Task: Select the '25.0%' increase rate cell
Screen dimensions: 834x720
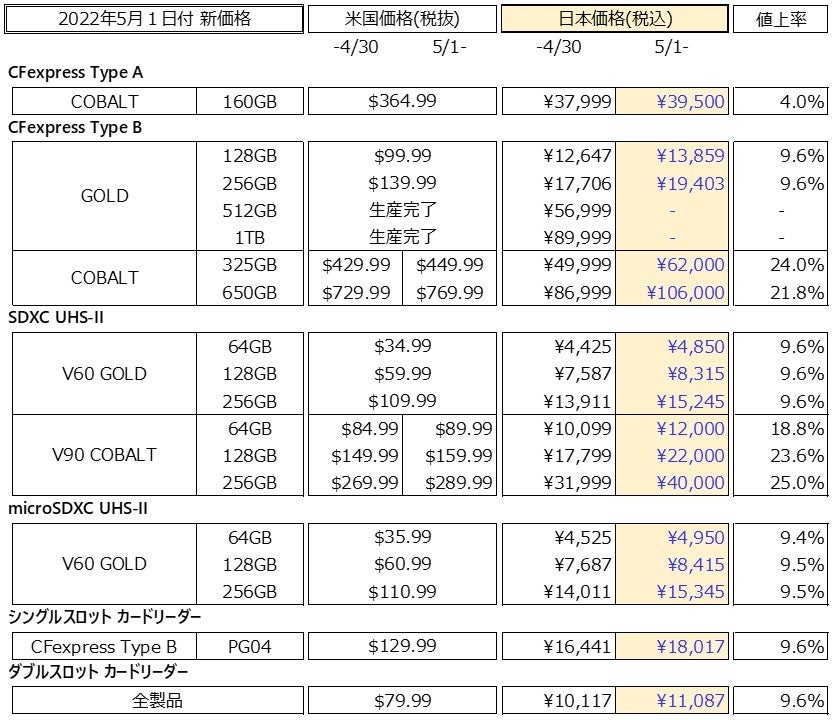Action: (797, 483)
